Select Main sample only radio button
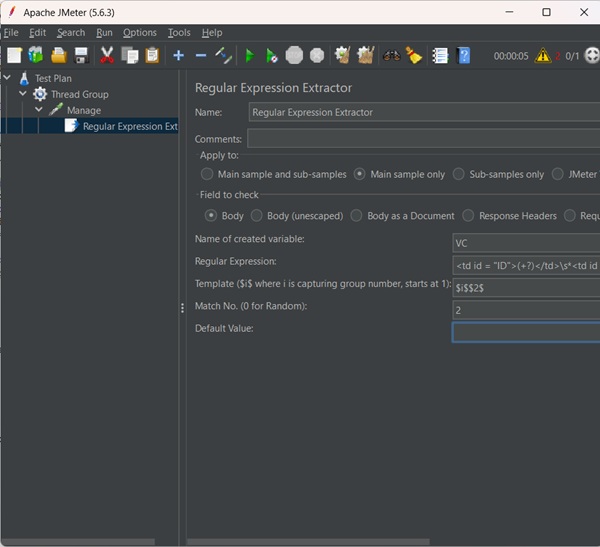Screen dimensions: 600x547 (x=359, y=174)
